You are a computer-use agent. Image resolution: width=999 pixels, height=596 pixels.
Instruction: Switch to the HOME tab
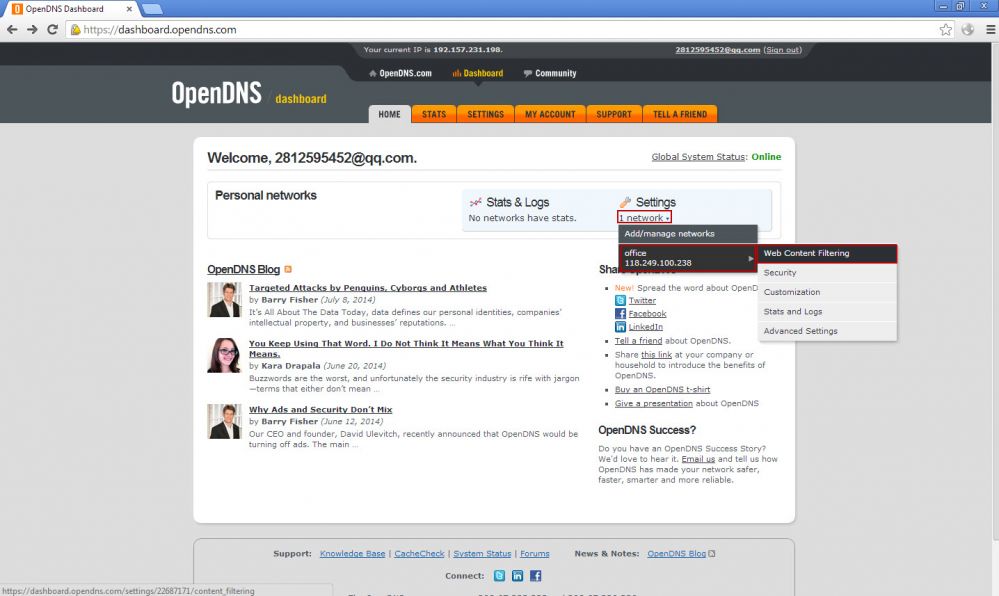[x=389, y=114]
